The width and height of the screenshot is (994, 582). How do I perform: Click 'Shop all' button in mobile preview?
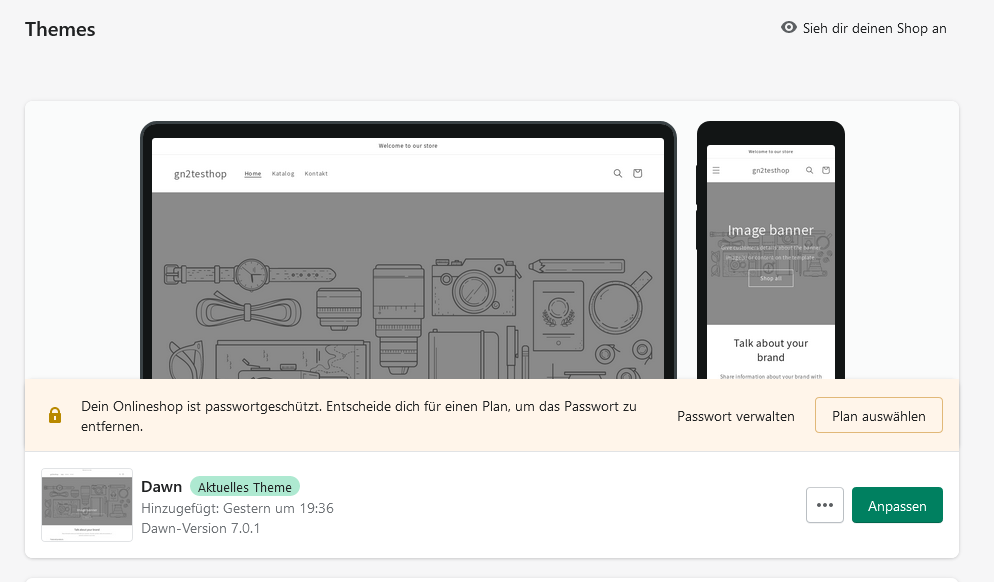click(771, 278)
